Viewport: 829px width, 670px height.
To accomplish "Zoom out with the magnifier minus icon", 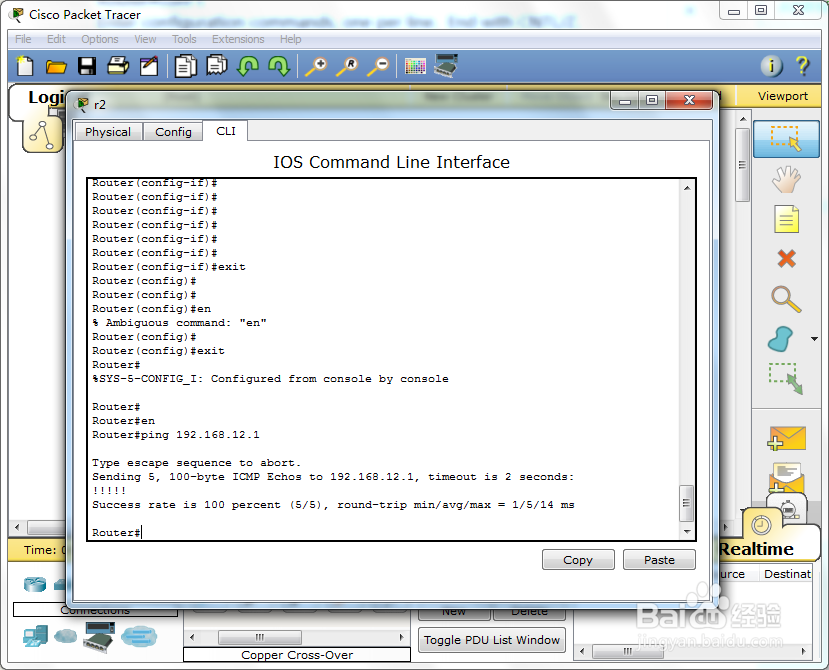I will [x=379, y=66].
